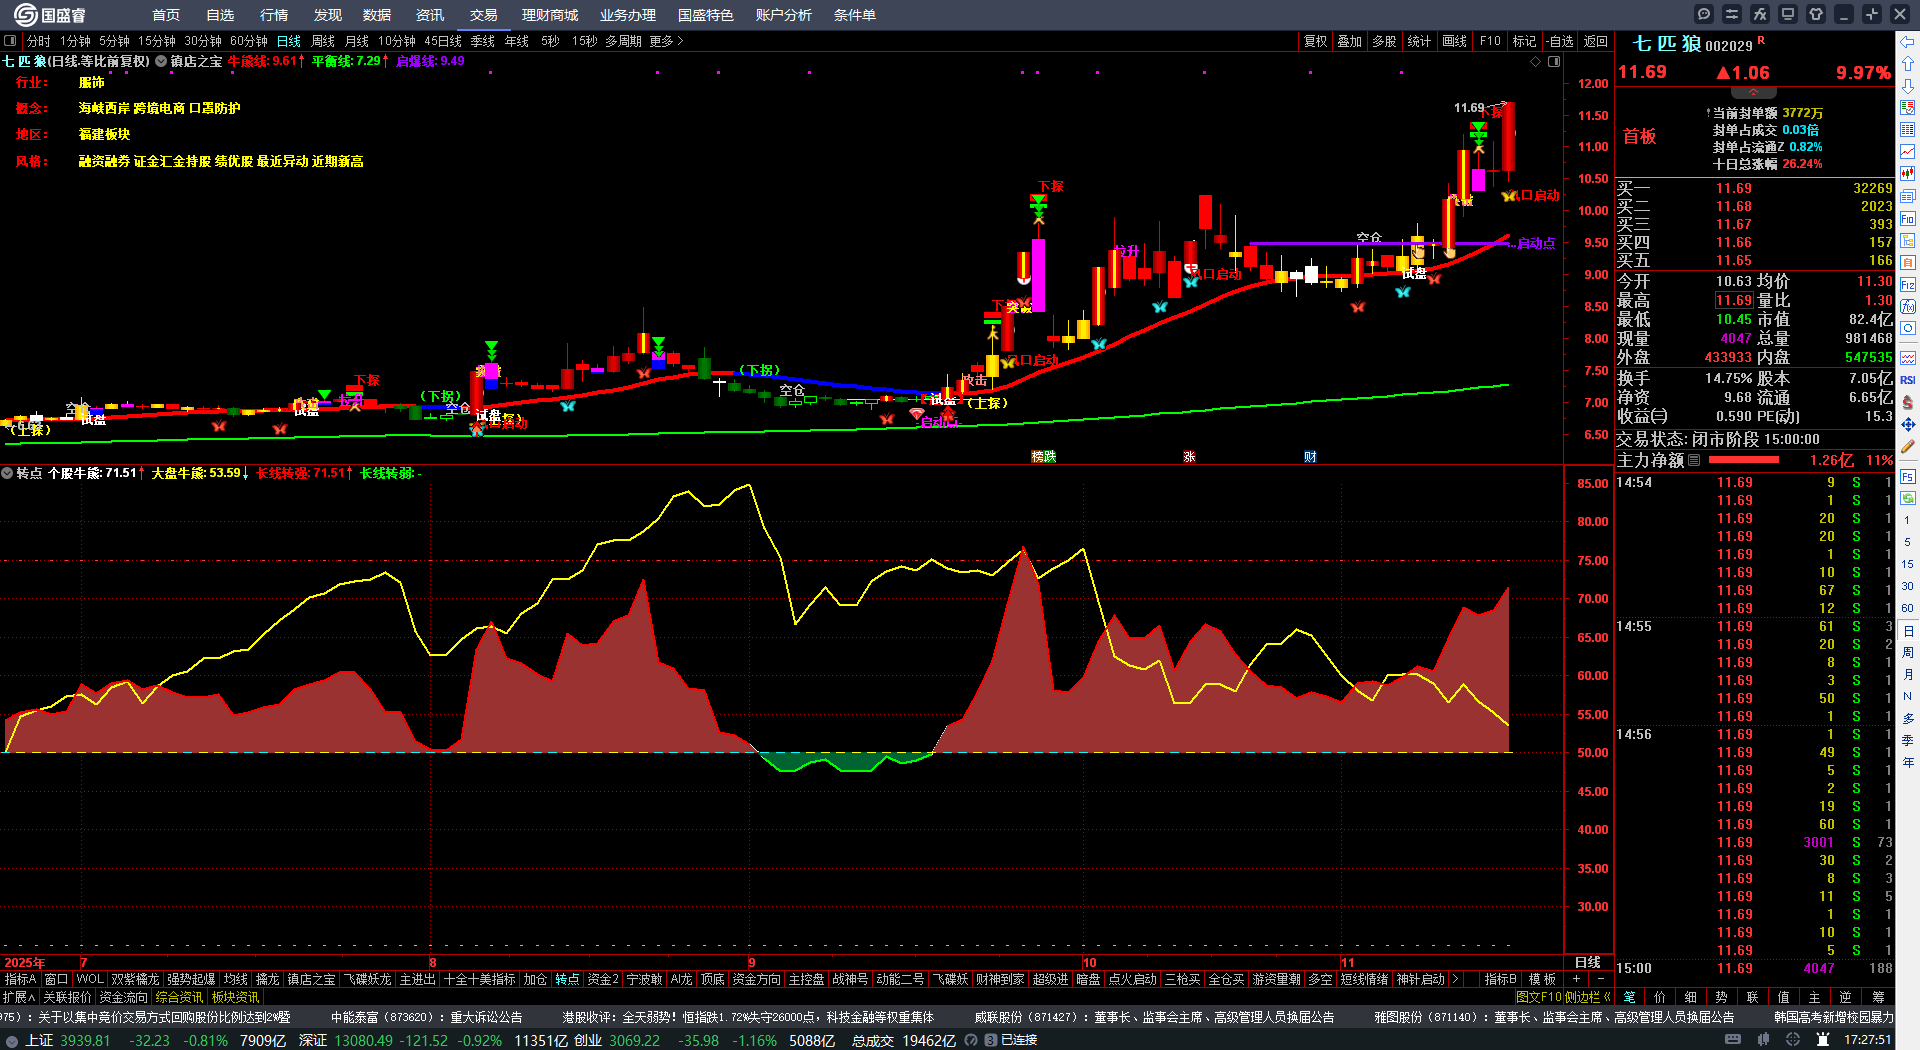This screenshot has height=1050, width=1920.
Task: Open the message chat icon in title bar
Action: (x=1704, y=14)
